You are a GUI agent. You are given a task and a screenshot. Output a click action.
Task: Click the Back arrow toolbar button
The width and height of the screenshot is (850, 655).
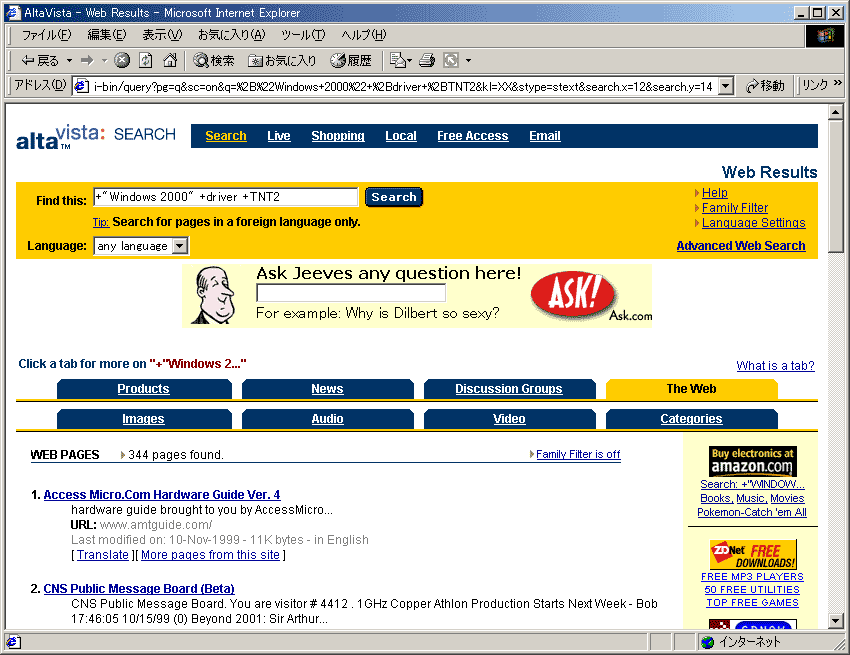[x=39, y=60]
